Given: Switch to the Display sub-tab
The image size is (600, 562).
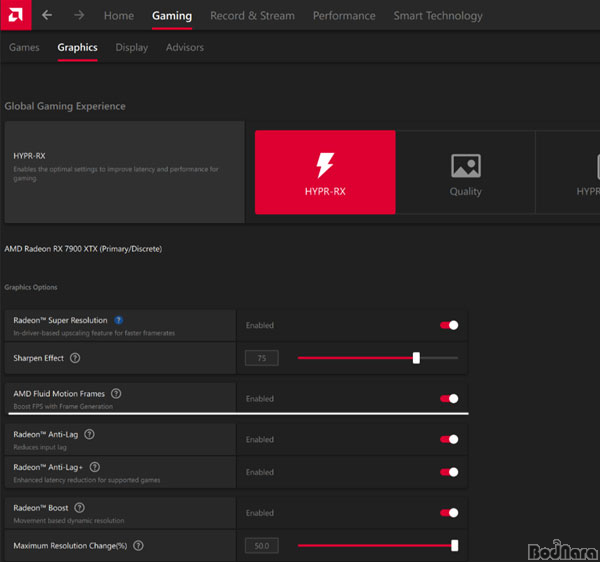Looking at the screenshot, I should (132, 47).
